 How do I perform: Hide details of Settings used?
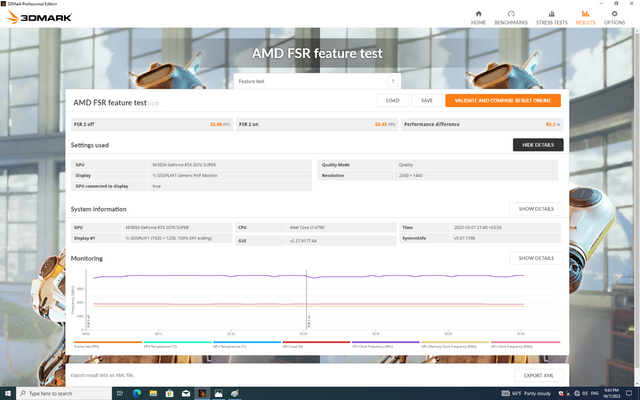point(537,145)
